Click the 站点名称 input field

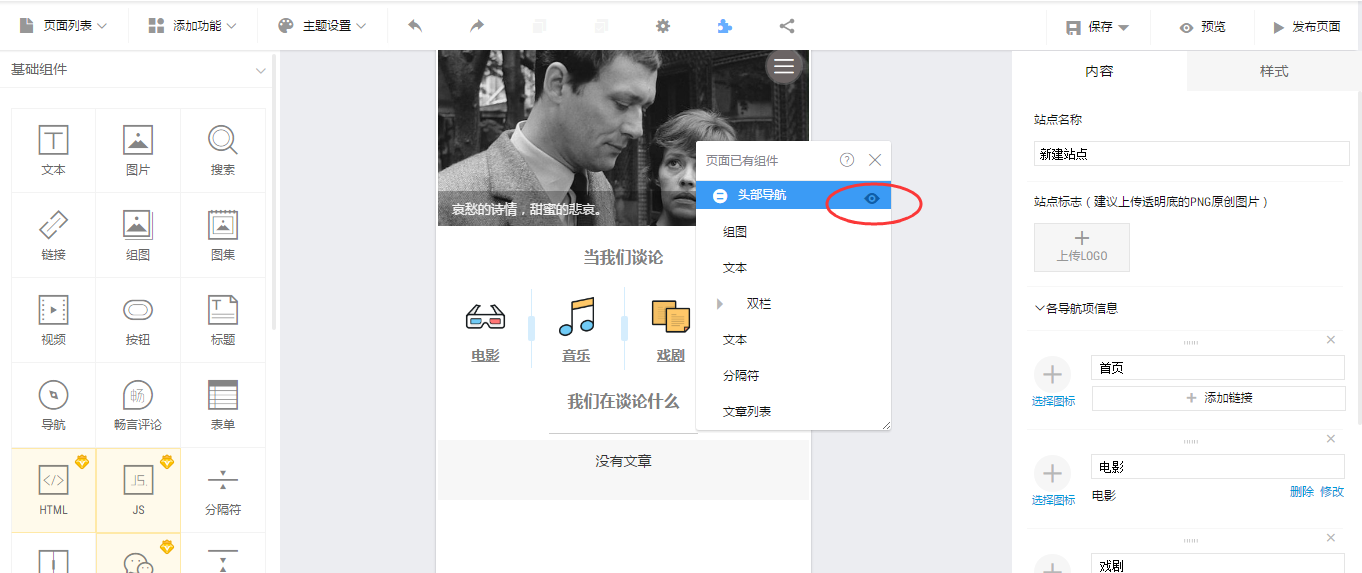(1191, 154)
